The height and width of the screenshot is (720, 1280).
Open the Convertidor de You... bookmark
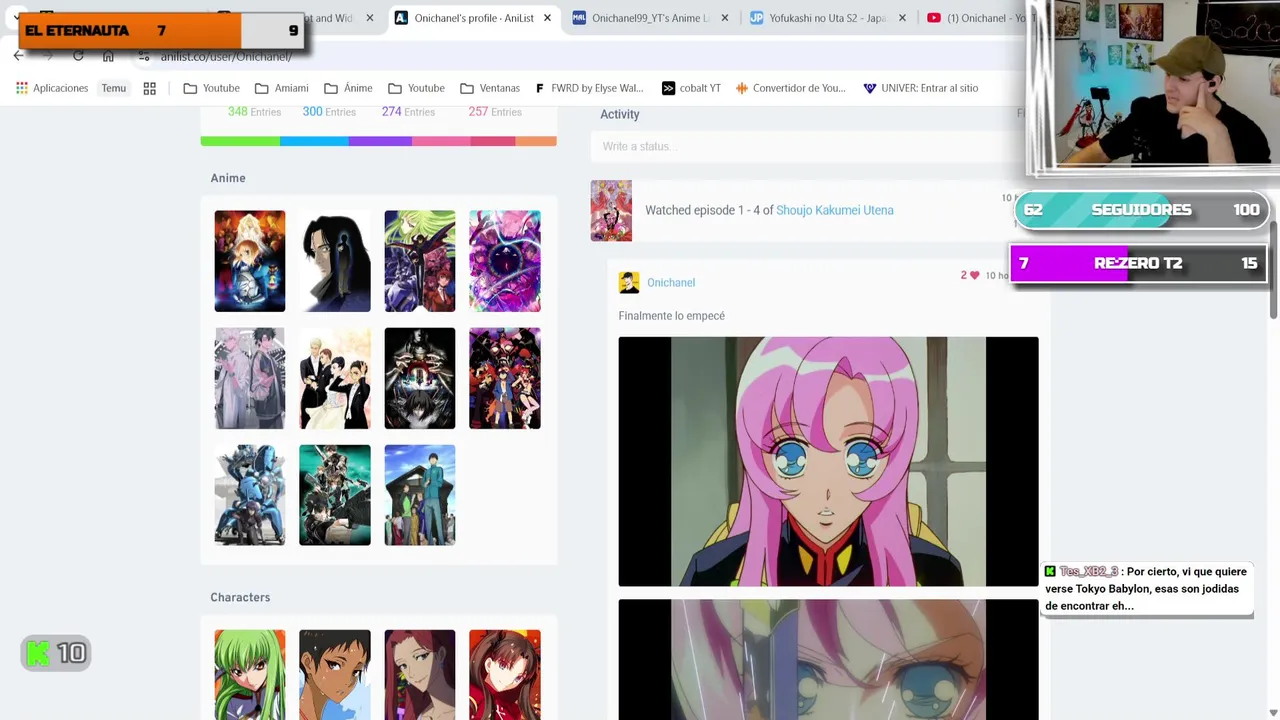pos(790,88)
